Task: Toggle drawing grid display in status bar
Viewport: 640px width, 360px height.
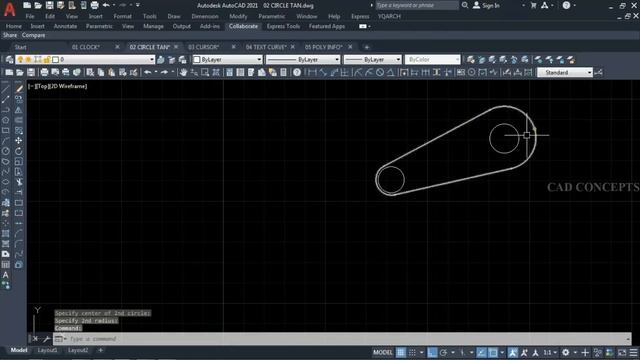Action: pyautogui.click(x=401, y=352)
